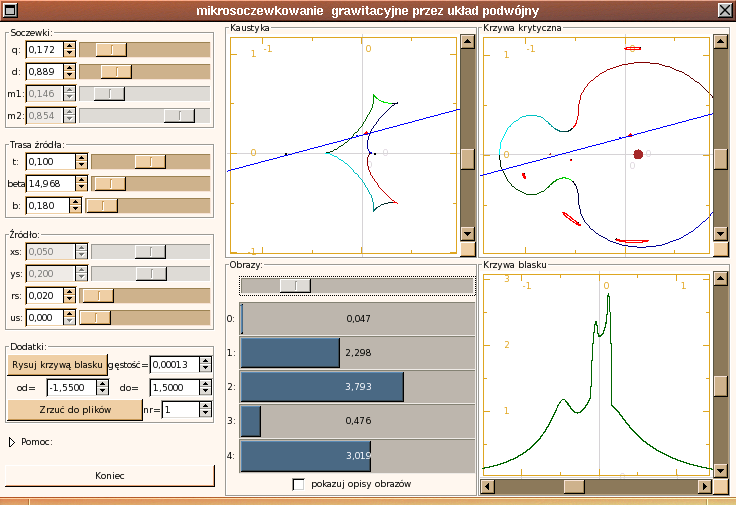Image resolution: width=736 pixels, height=505 pixels.
Task: Click Krzywa blasku horizontal scrollbar left arrow
Action: (x=488, y=487)
